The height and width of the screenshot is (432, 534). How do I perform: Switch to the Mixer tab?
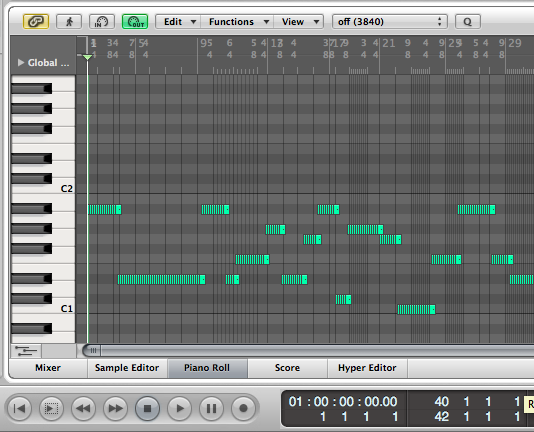click(48, 368)
